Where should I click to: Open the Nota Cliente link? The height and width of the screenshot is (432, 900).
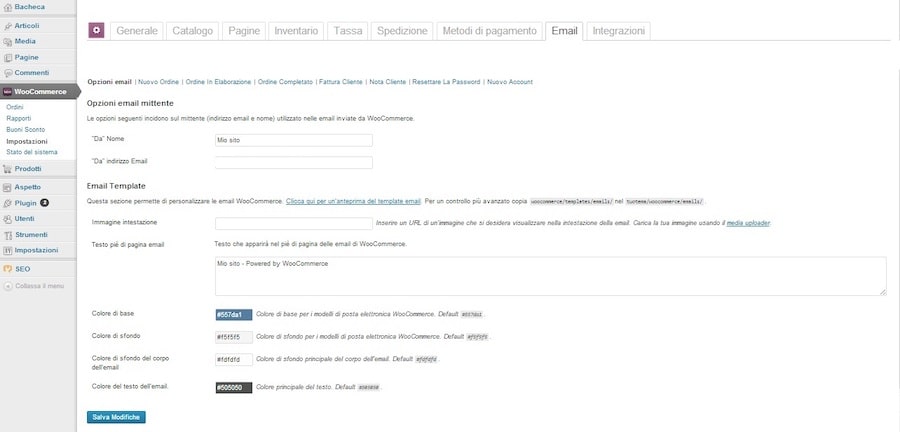click(387, 82)
